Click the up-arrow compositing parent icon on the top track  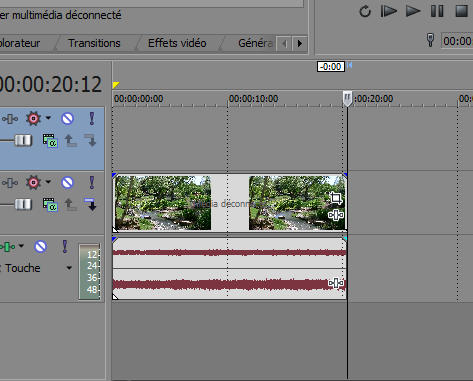pyautogui.click(x=70, y=140)
